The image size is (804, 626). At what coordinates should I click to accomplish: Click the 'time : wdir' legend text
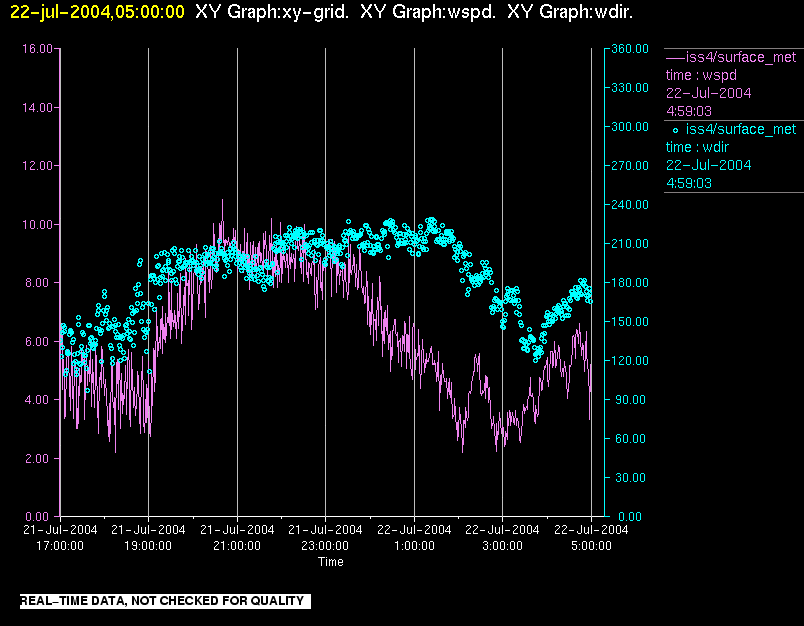click(x=697, y=147)
